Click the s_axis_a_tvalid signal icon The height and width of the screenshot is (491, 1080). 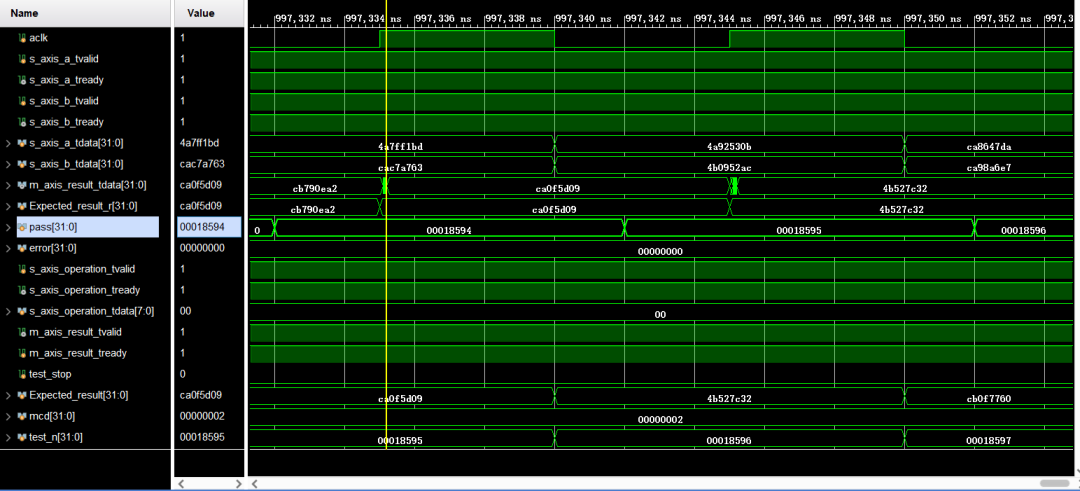click(x=22, y=59)
